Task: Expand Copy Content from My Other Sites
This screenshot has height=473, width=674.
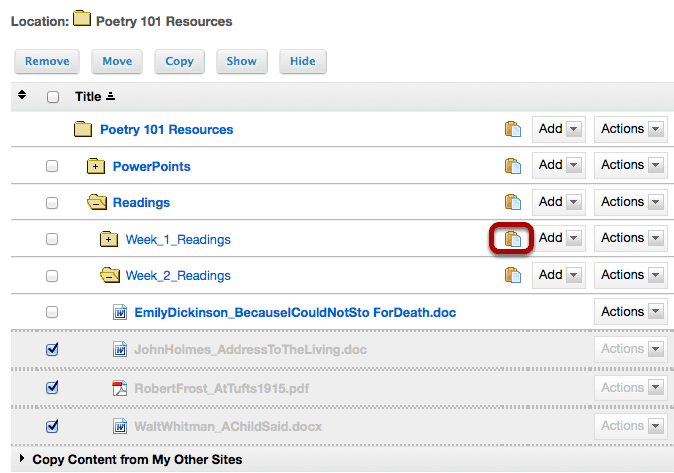Action: pyautogui.click(x=137, y=459)
